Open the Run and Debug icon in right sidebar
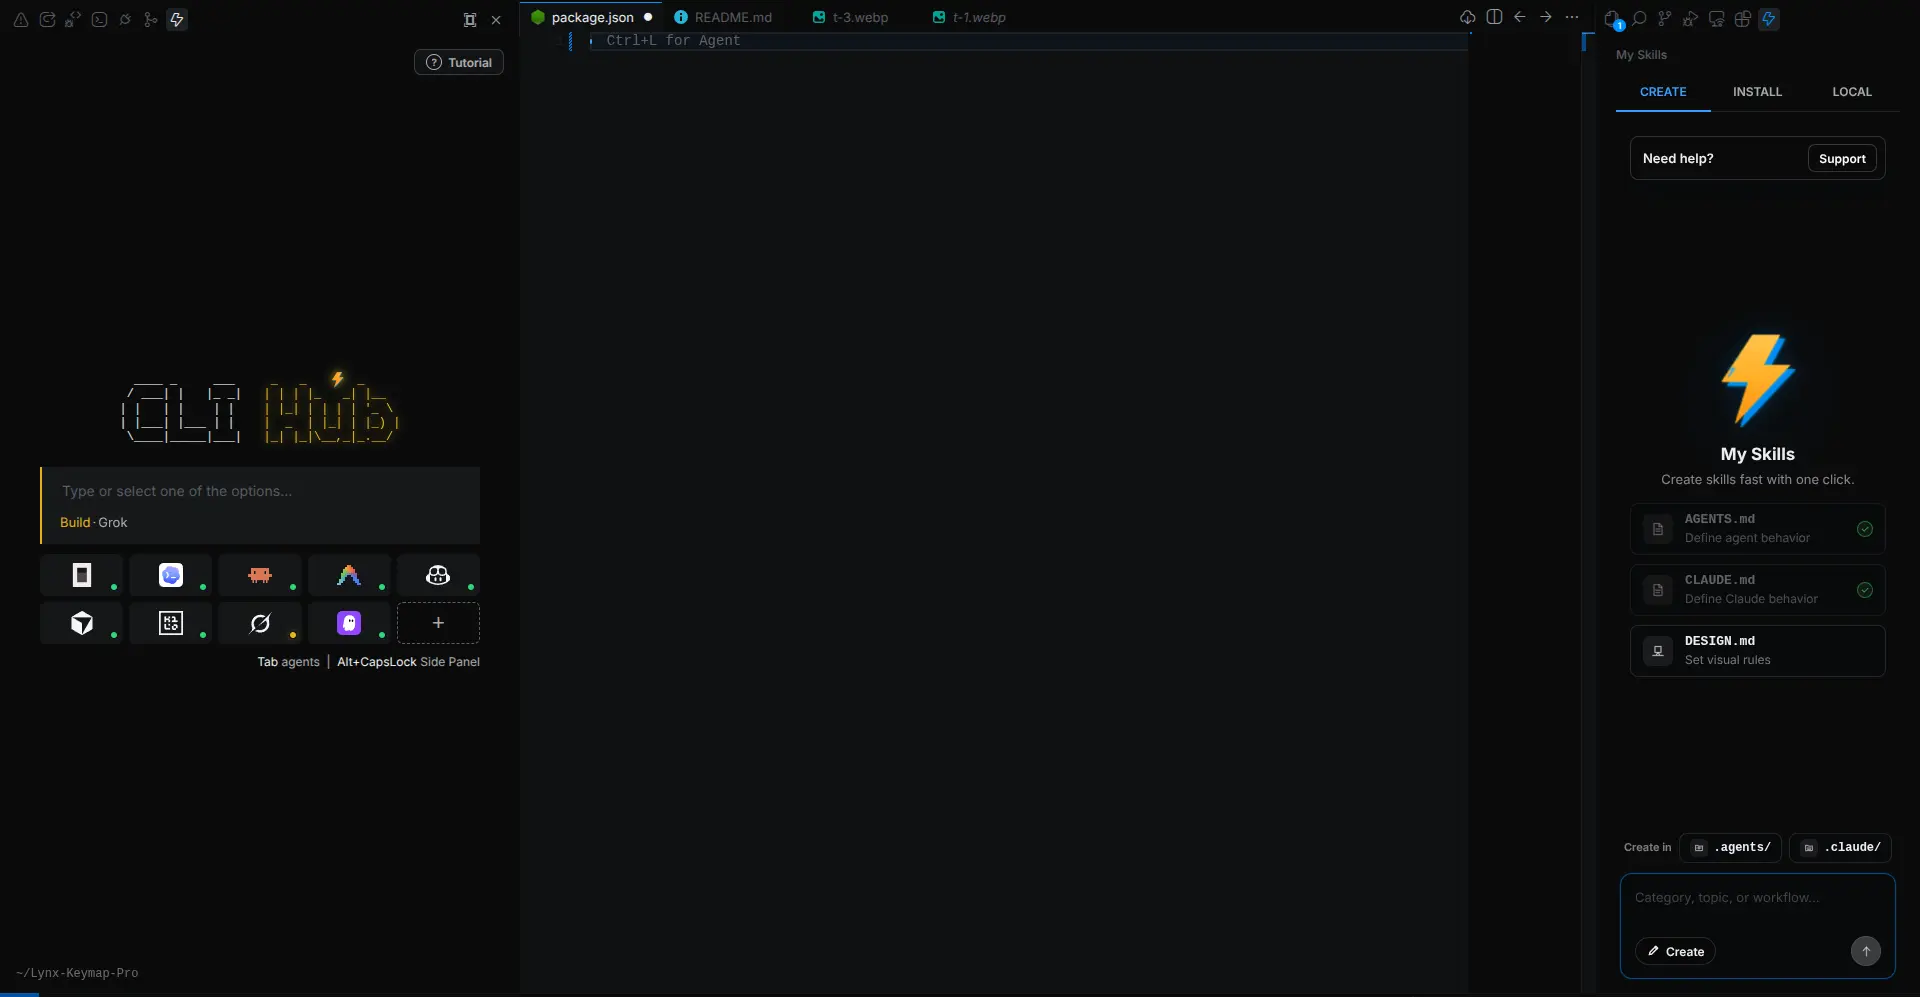This screenshot has height=997, width=1920. (1691, 19)
